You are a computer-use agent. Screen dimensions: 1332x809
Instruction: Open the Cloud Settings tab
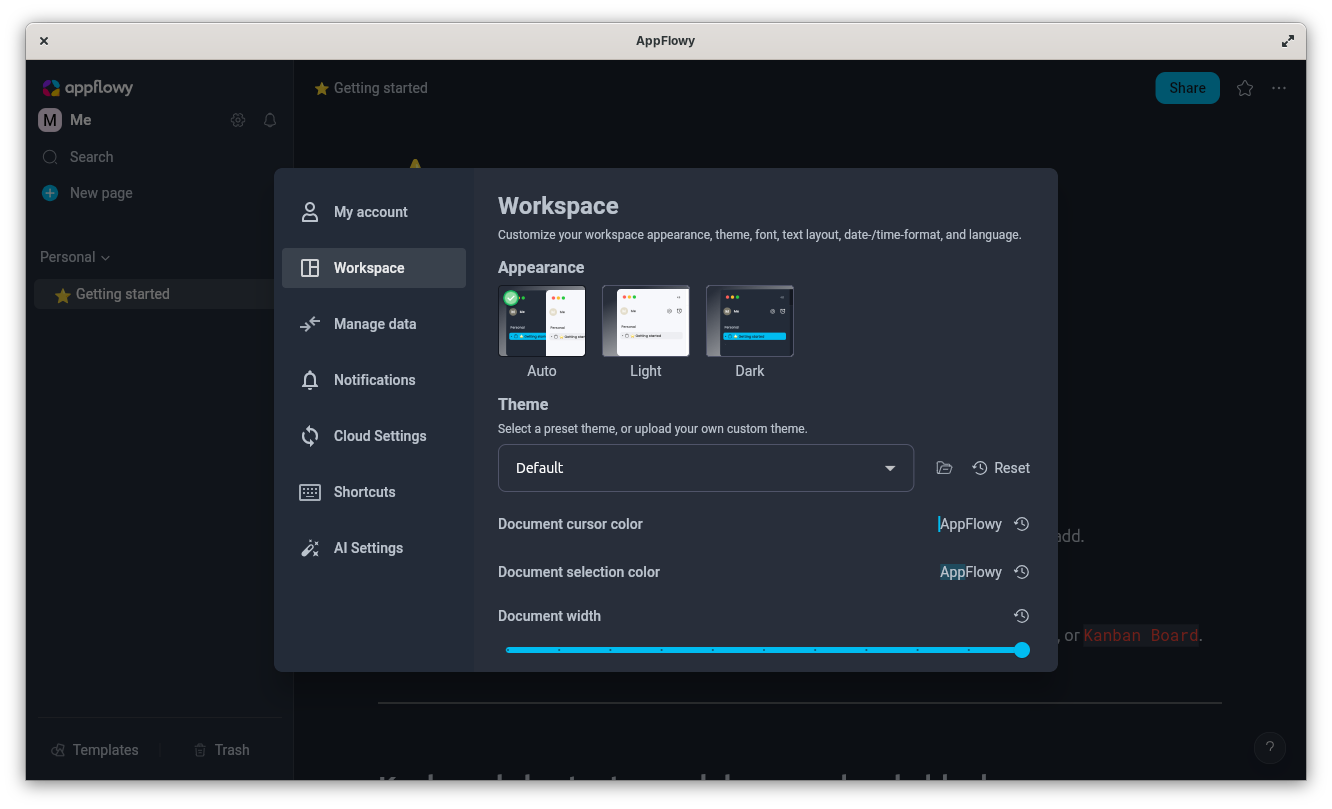pyautogui.click(x=374, y=436)
